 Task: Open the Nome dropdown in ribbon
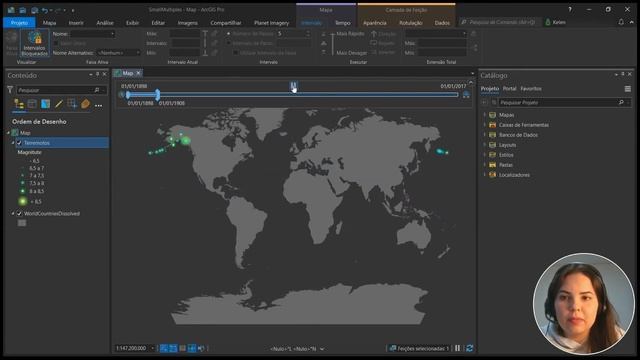click(x=113, y=34)
